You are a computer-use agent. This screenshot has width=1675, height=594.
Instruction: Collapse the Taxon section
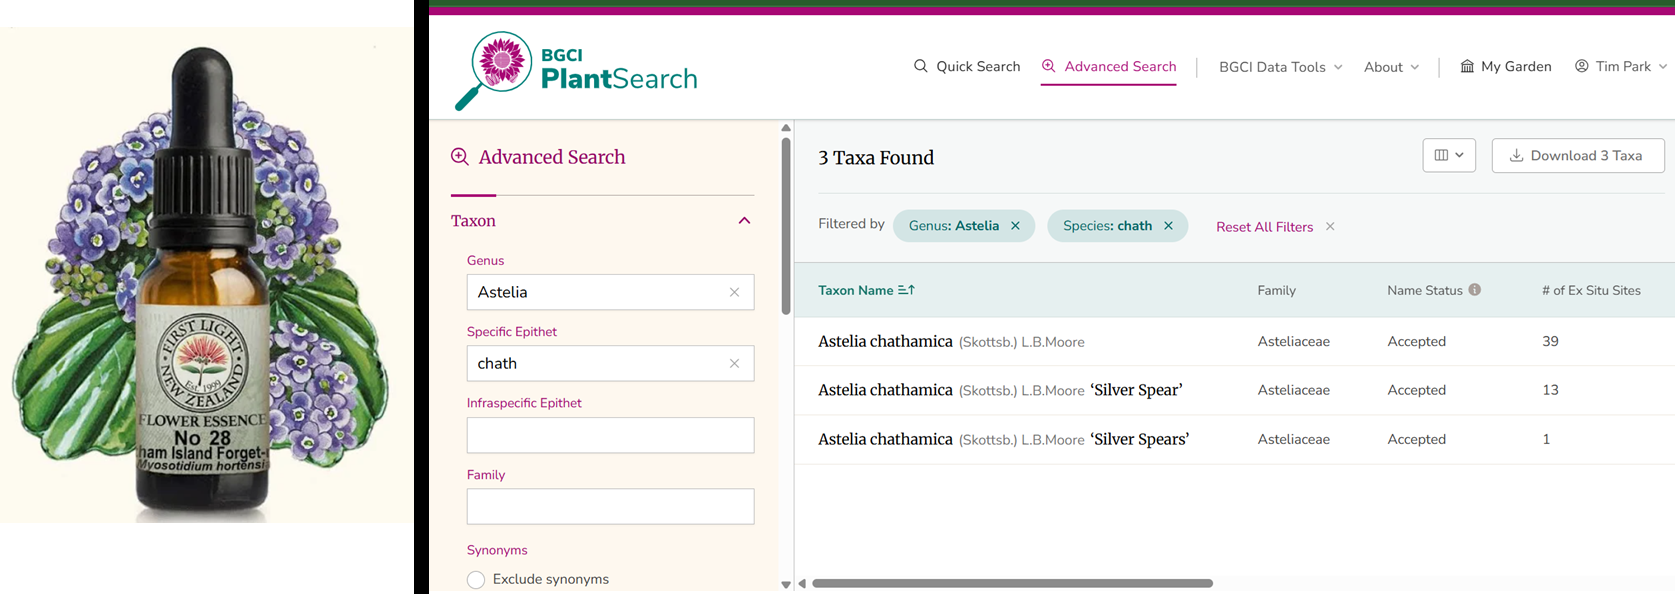(744, 221)
